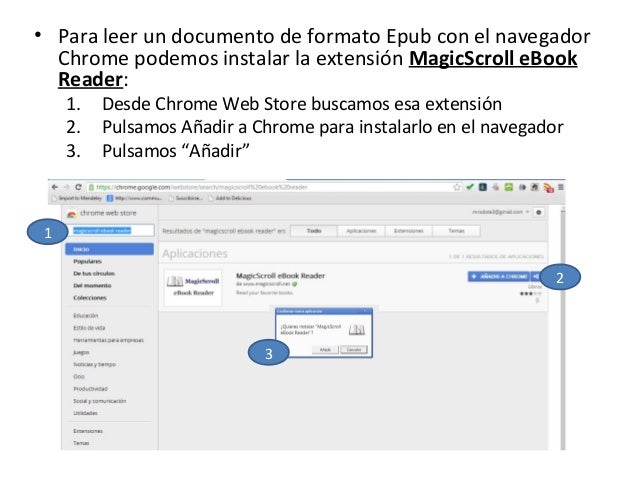
Task: Open Herramientas para empresas category
Action: click(x=108, y=340)
